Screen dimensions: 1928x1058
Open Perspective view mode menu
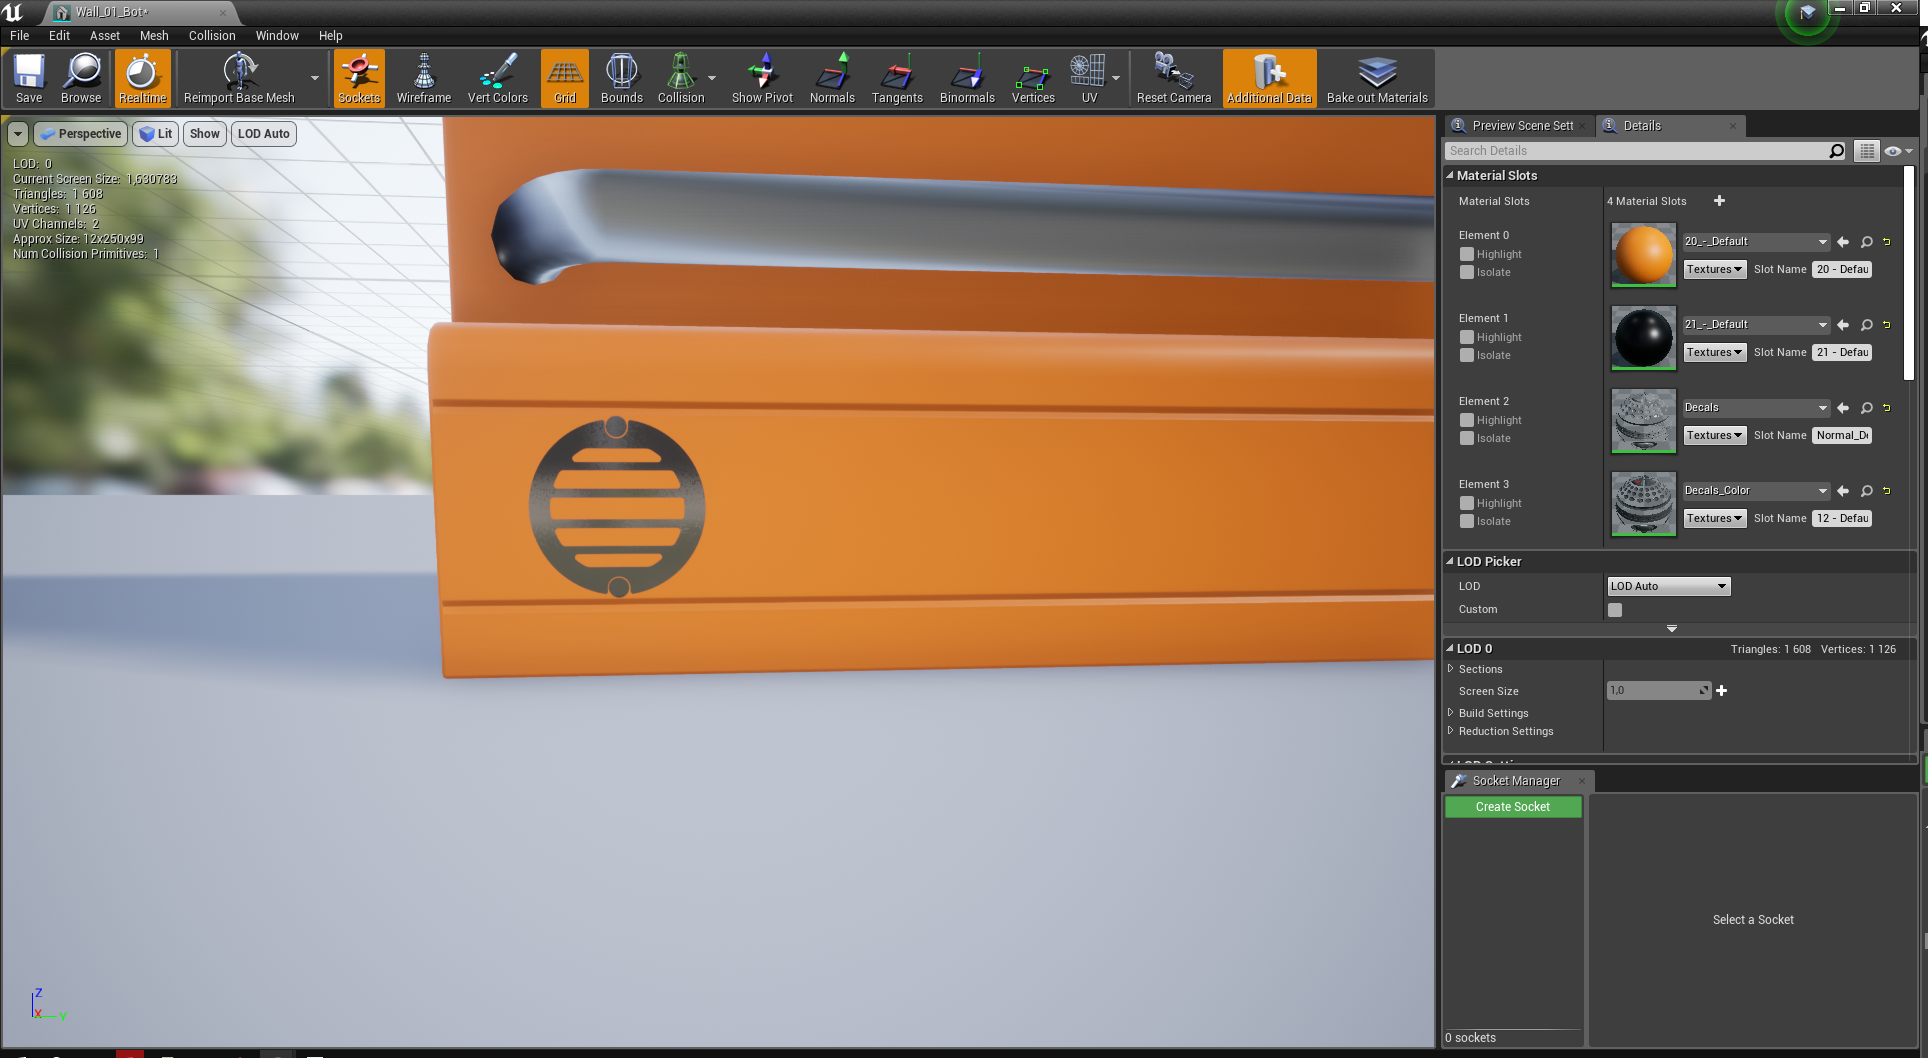point(81,134)
